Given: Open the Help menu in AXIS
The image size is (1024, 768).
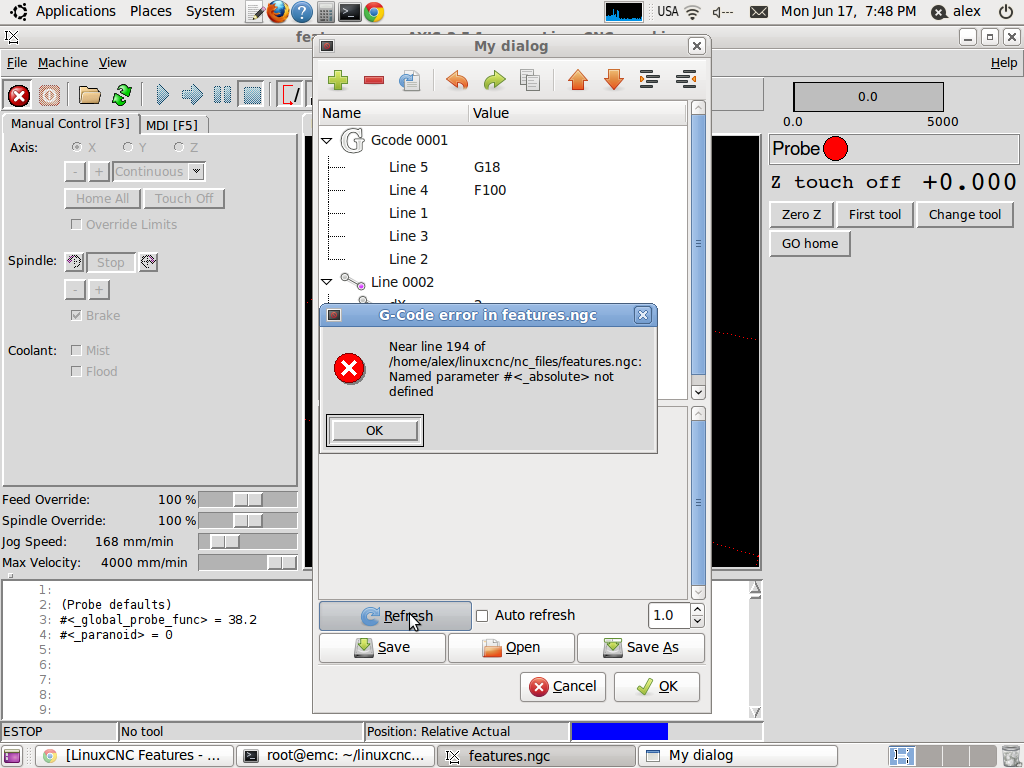Looking at the screenshot, I should point(1004,63).
